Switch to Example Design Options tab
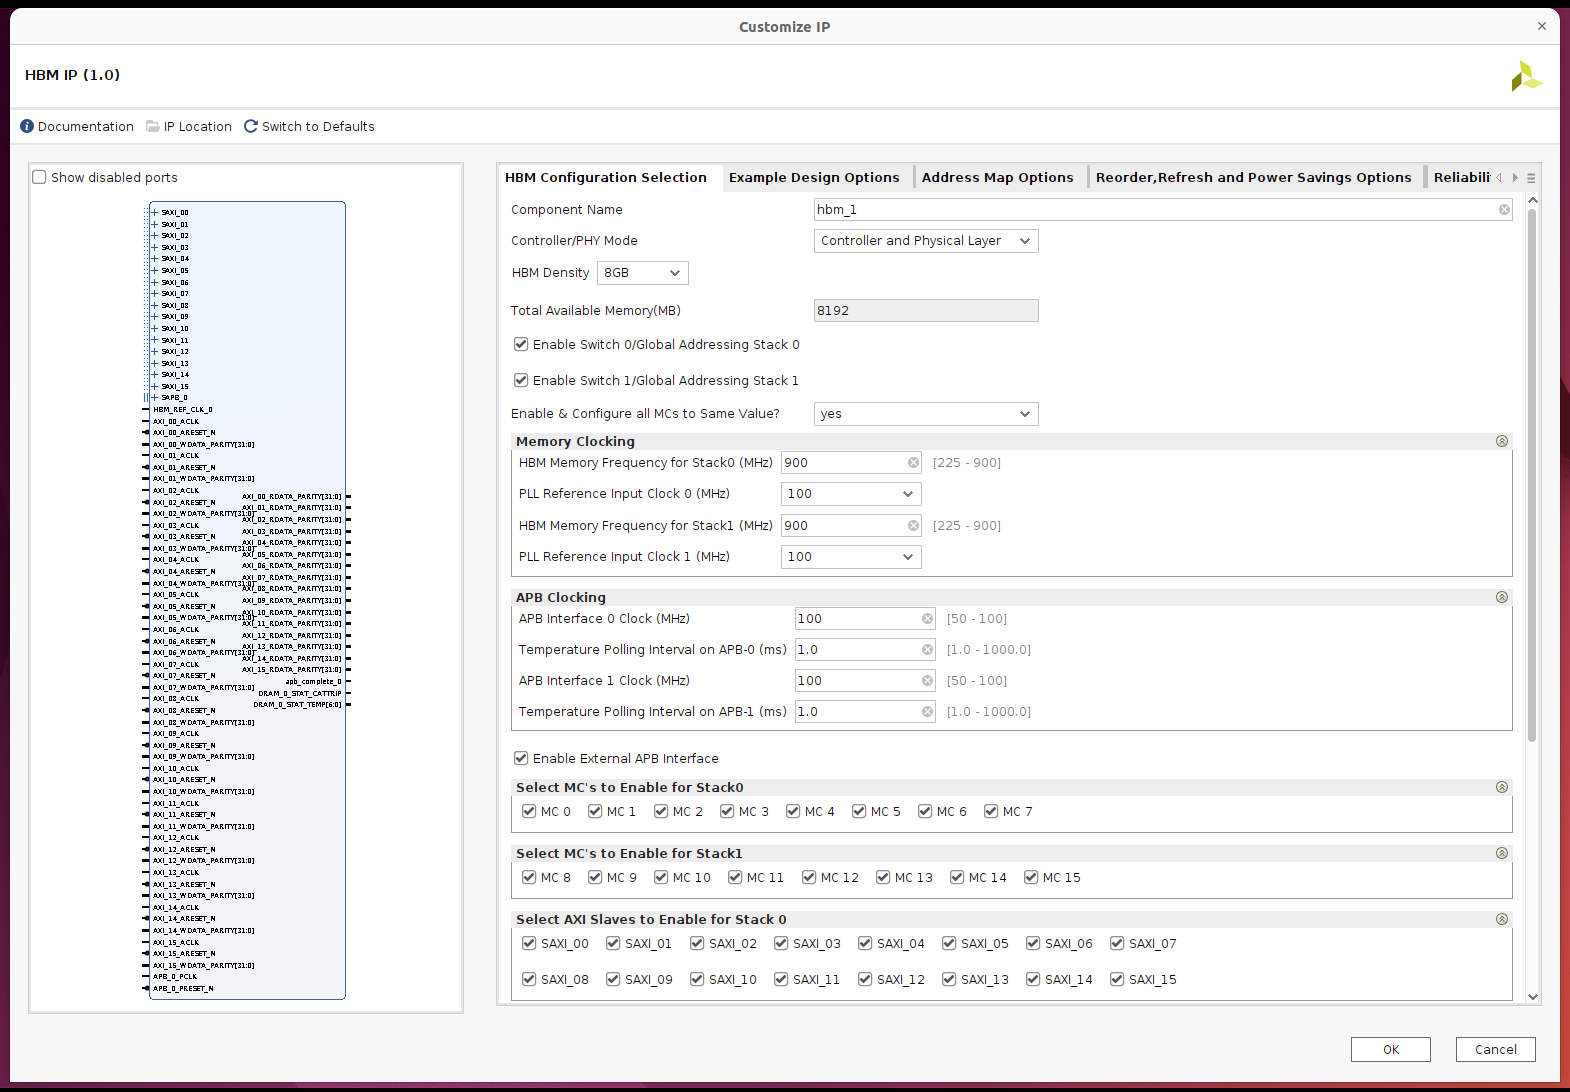This screenshot has width=1570, height=1092. click(x=814, y=178)
